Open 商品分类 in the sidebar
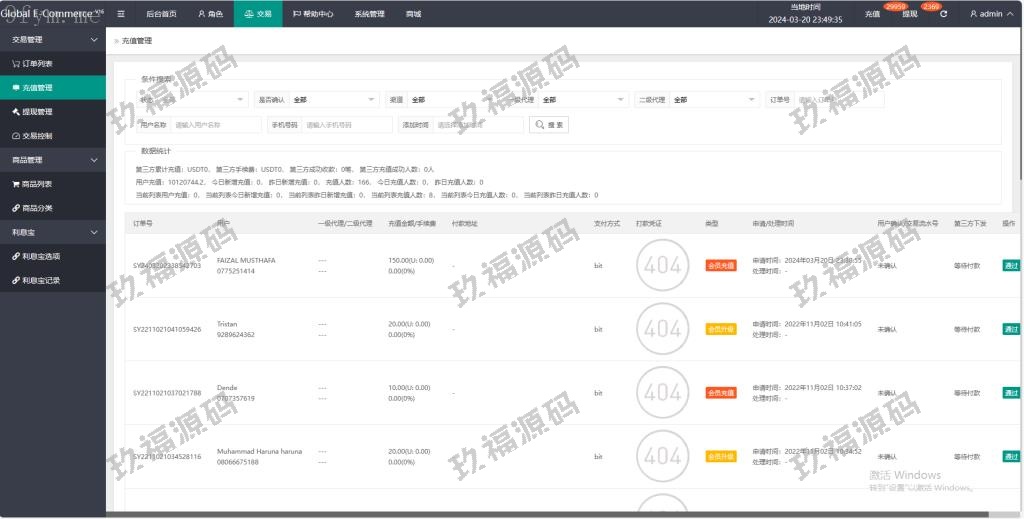The height and width of the screenshot is (519, 1024). click(x=39, y=208)
